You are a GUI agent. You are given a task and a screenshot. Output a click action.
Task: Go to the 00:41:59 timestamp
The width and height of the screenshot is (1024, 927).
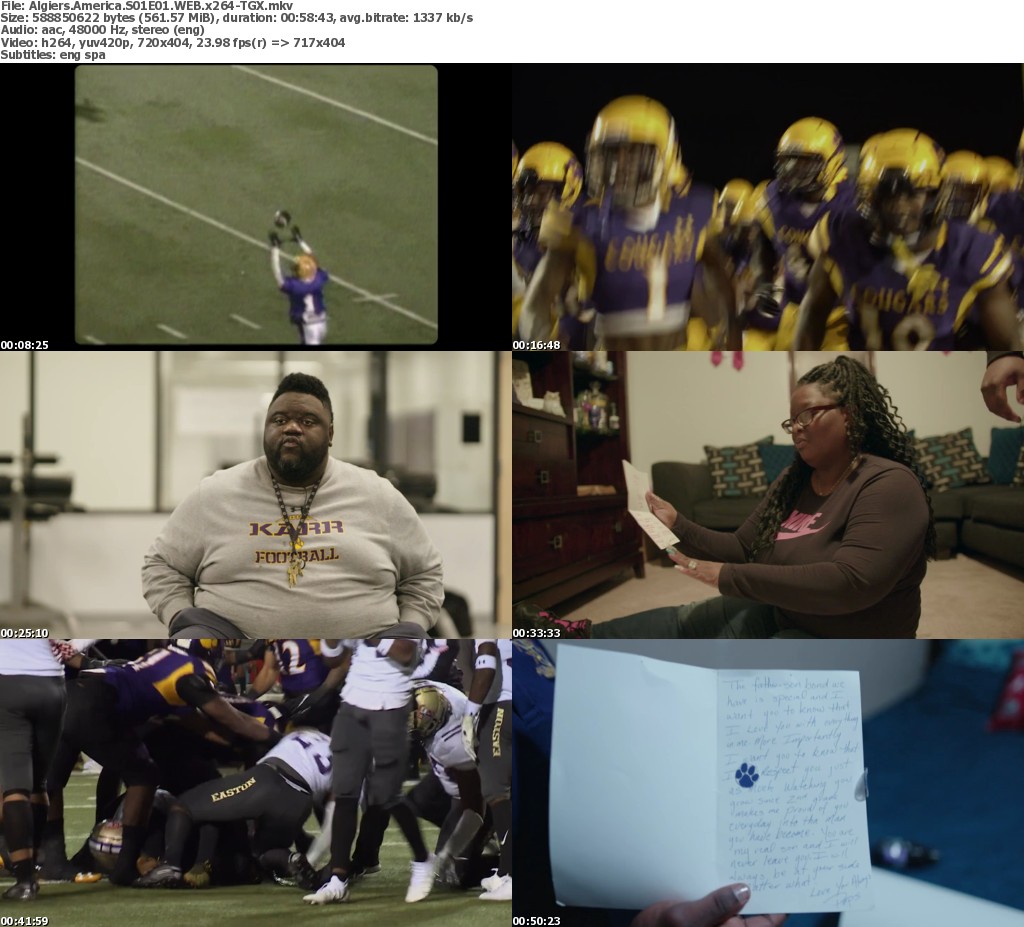point(25,920)
